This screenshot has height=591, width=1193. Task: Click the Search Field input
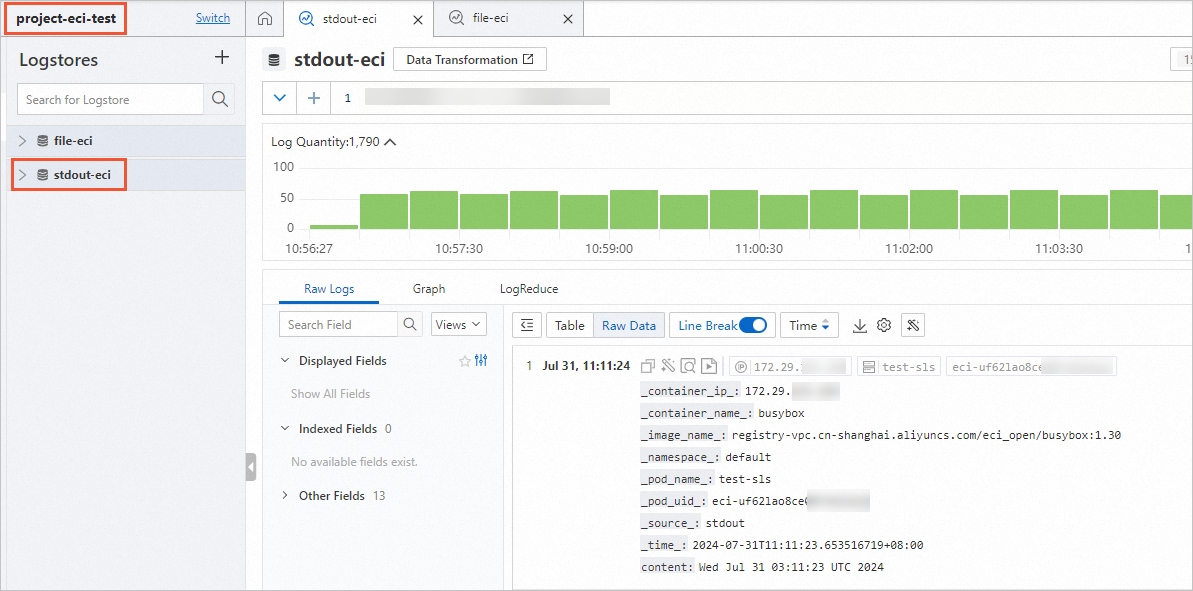pos(339,325)
